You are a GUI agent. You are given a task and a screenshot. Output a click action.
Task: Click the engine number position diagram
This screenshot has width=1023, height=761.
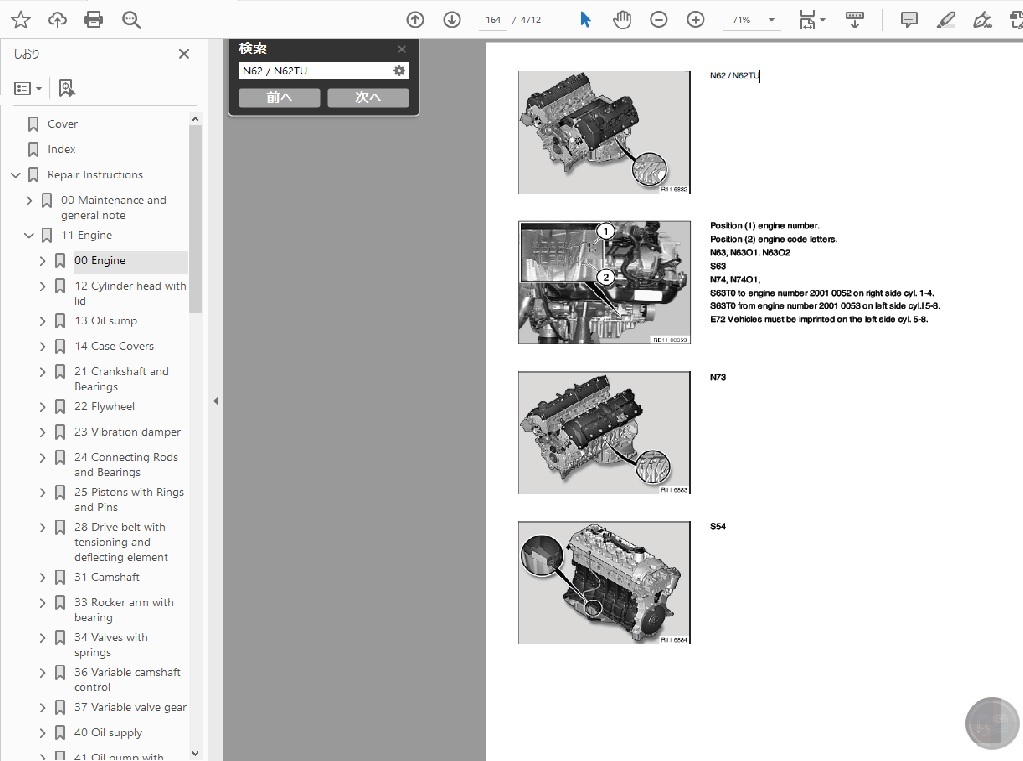coord(604,282)
